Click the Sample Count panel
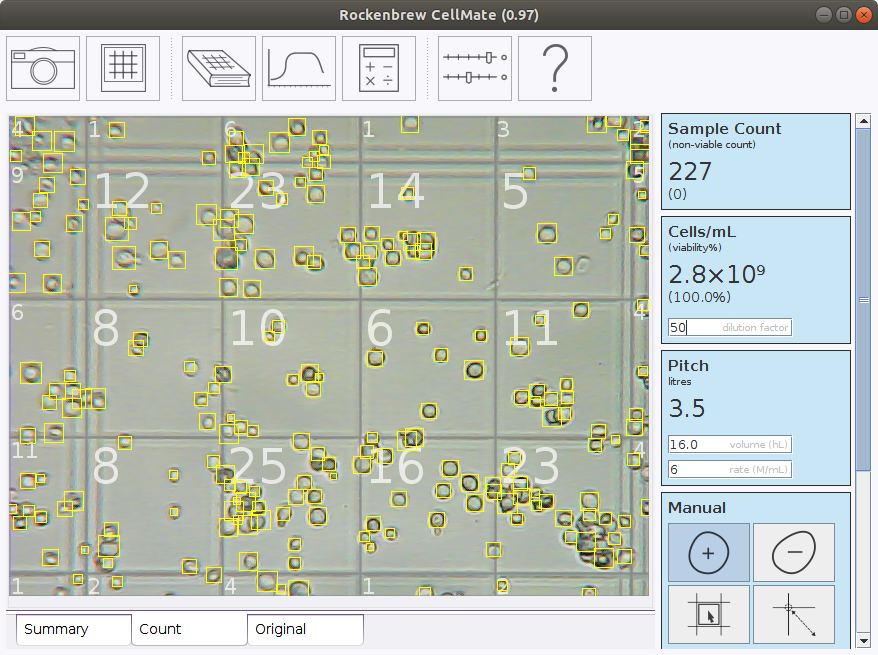The width and height of the screenshot is (878, 655). tap(756, 161)
